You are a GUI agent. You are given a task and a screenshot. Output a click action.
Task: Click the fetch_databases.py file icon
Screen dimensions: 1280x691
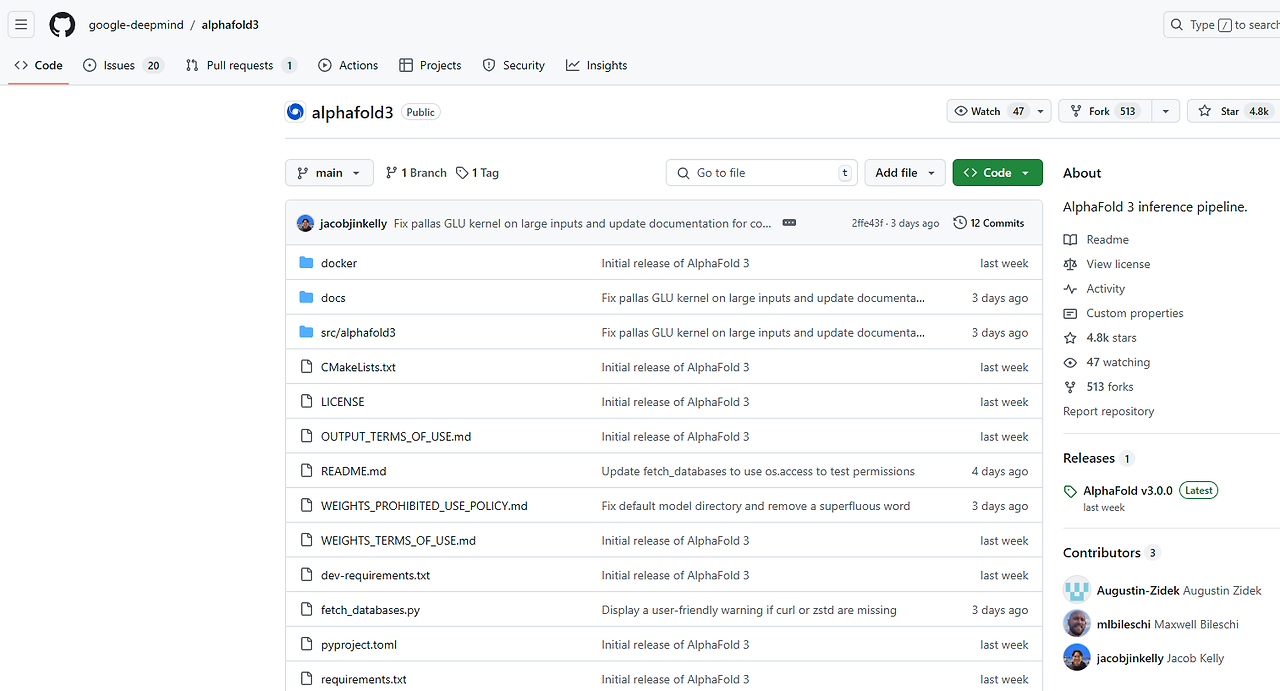(x=306, y=610)
